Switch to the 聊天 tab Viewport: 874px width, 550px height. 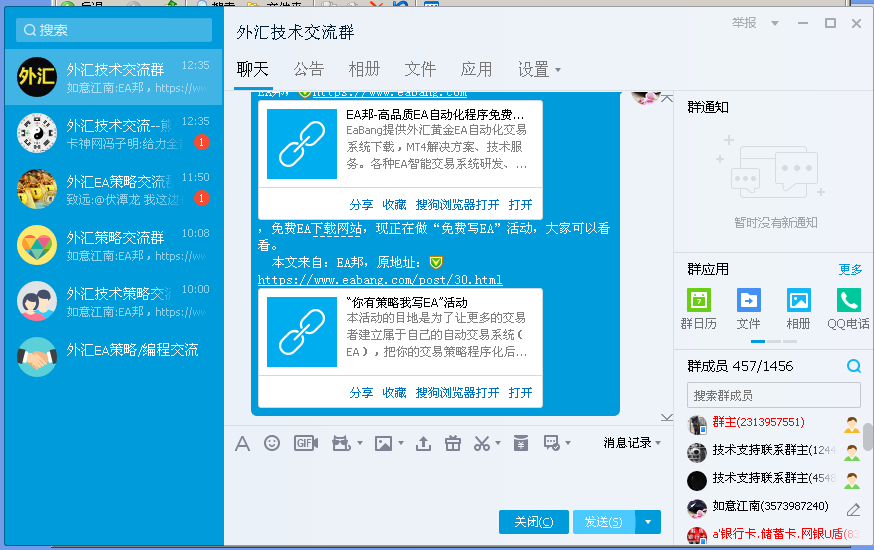(x=253, y=70)
